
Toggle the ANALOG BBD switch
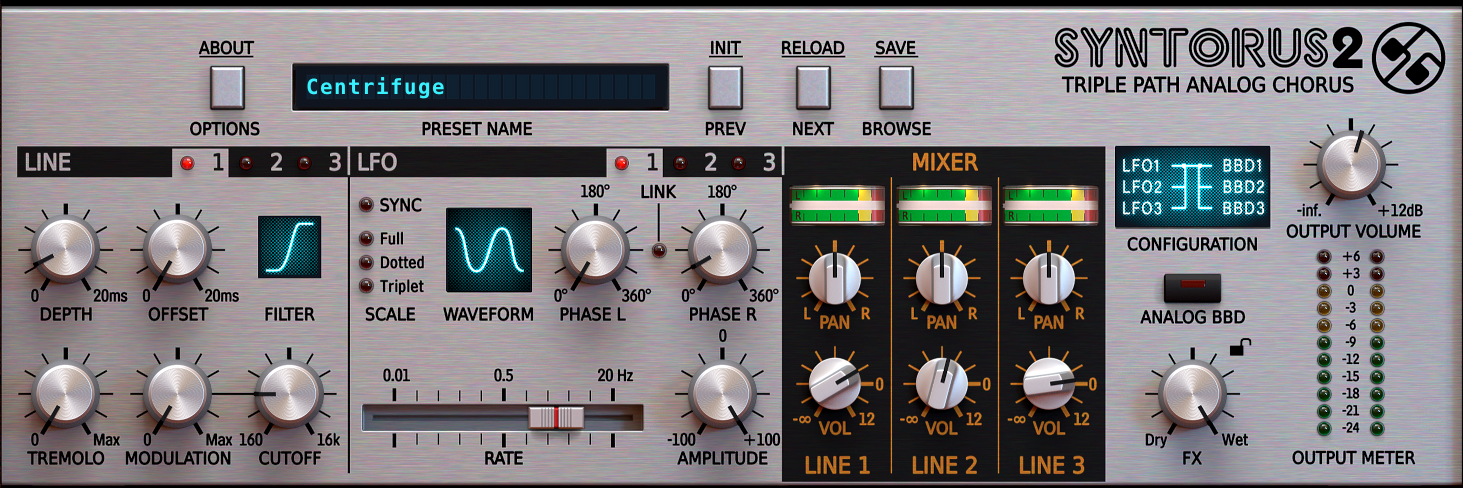point(1193,287)
